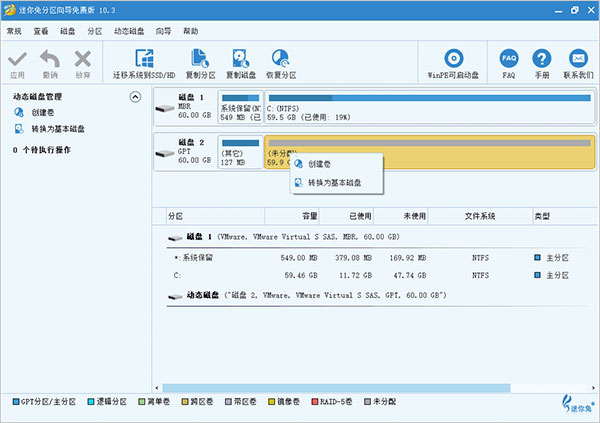Select the (其它) 127 MB partition block
The width and height of the screenshot is (600, 423).
[240, 152]
